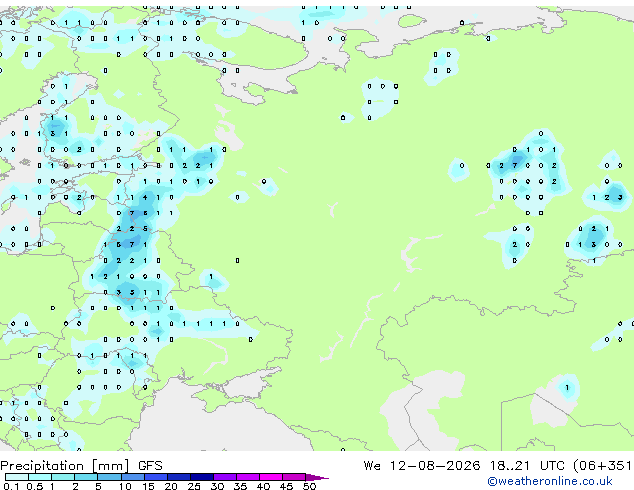This screenshot has width=634, height=490.
Task: Select the 30 mm purple legend swatch
Action: (x=225, y=477)
